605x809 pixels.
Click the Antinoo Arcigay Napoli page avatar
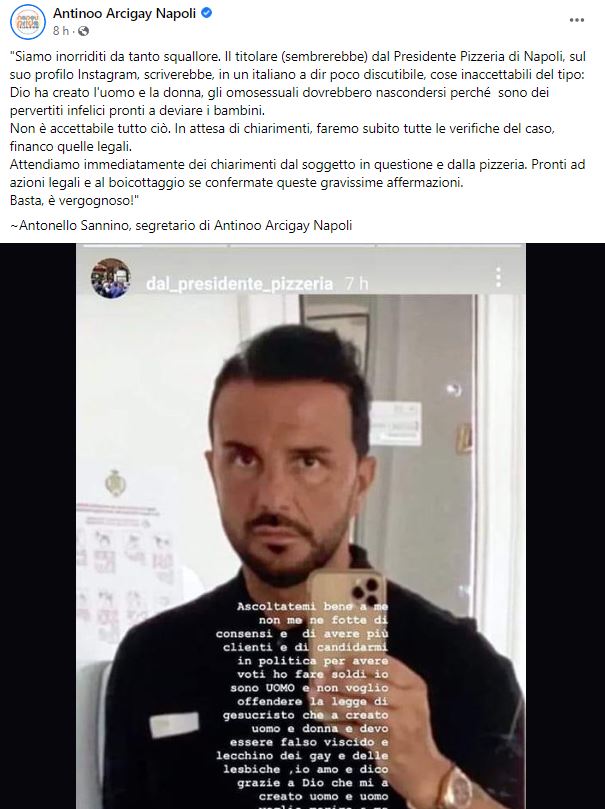coord(28,22)
